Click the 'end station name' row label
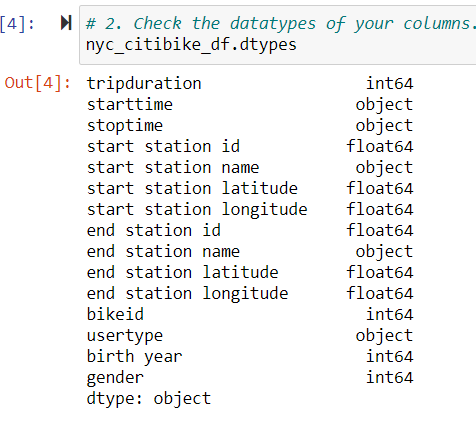The height and width of the screenshot is (422, 476). coord(163,251)
